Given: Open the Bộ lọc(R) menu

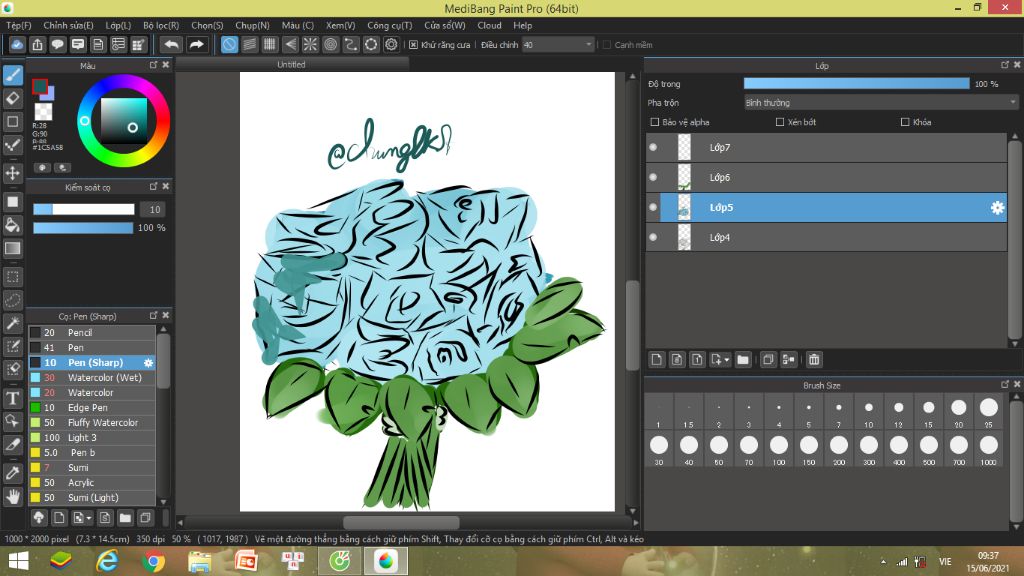Looking at the screenshot, I should tap(161, 25).
